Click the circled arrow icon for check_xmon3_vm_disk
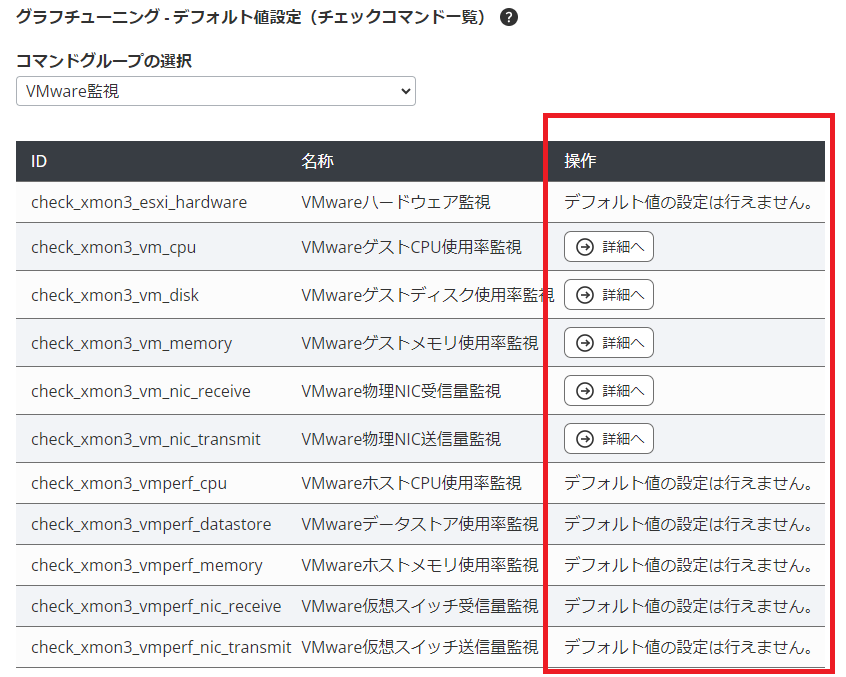This screenshot has width=846, height=677. (586, 294)
